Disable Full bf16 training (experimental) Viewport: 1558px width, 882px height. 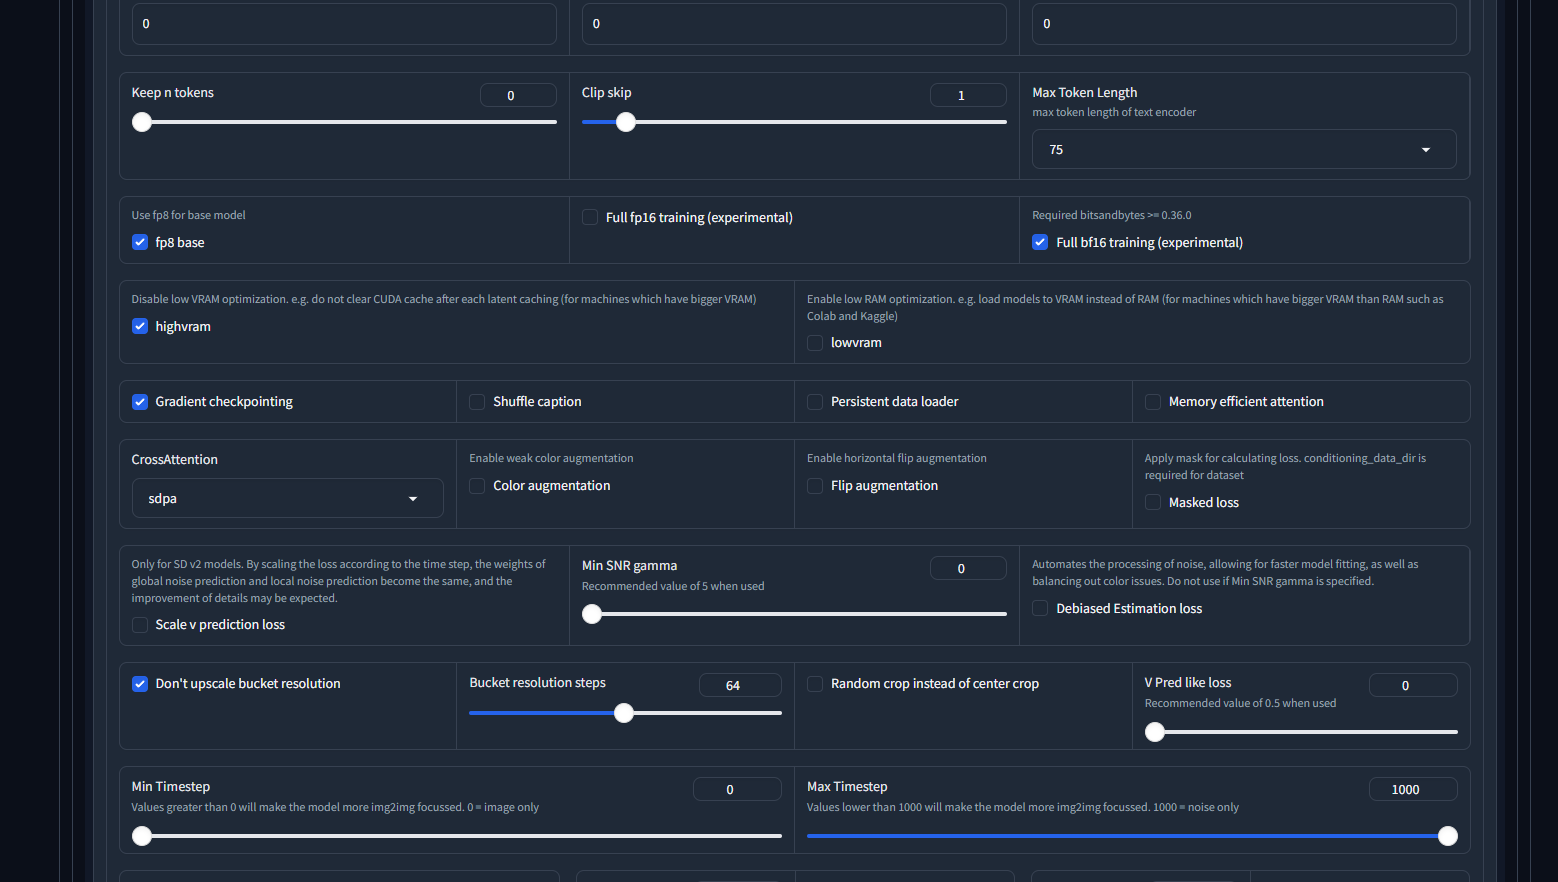coord(1040,242)
